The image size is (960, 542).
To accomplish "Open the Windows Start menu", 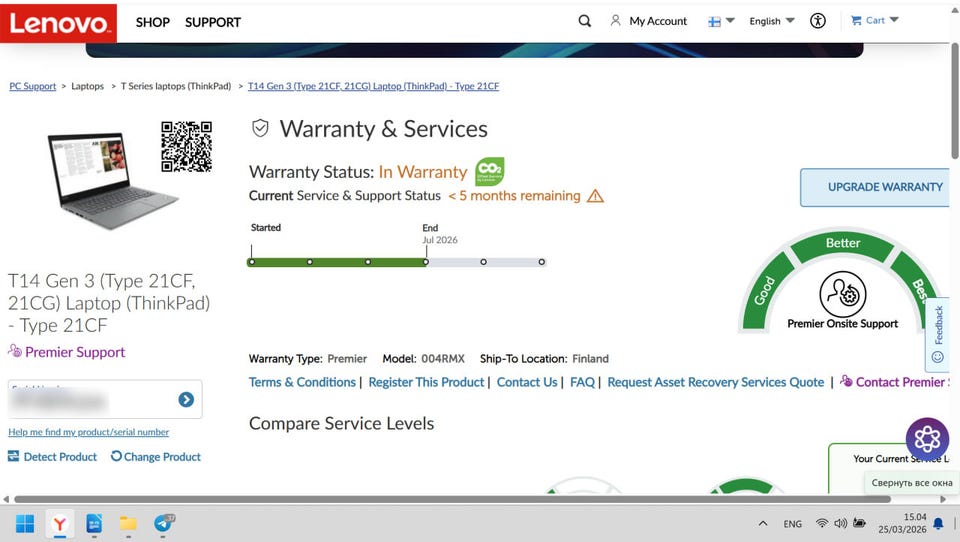I will coord(24,524).
